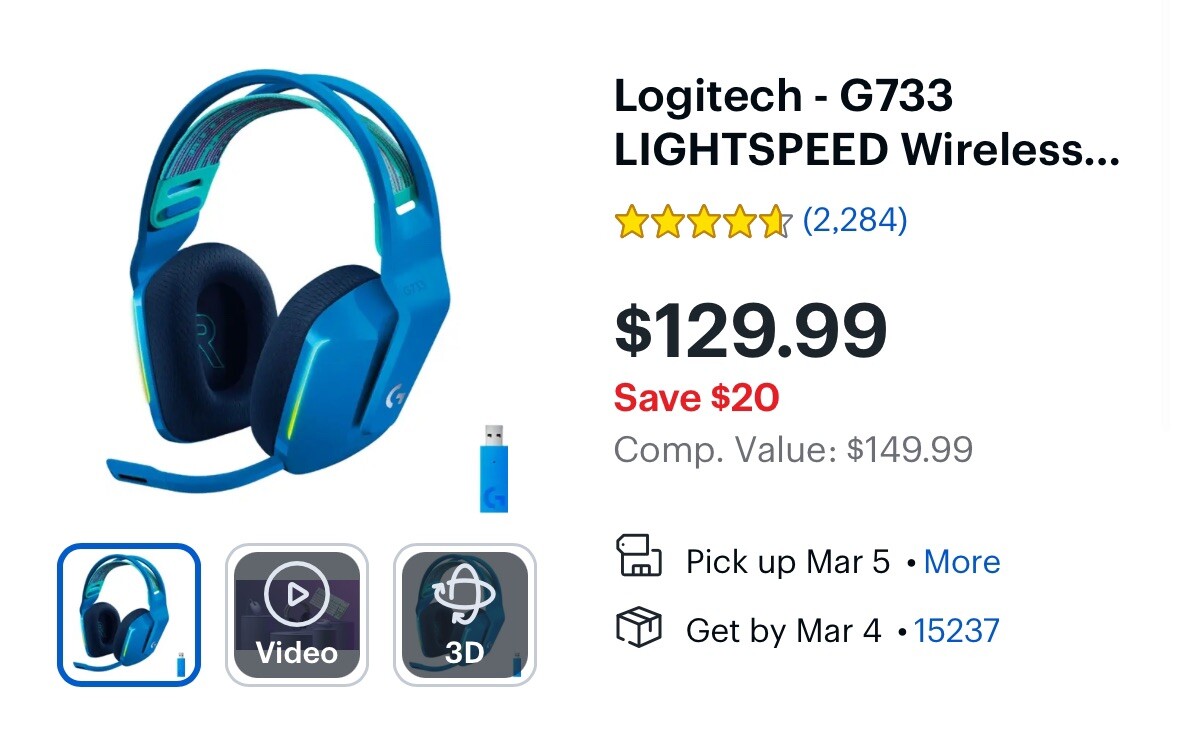1179x751 pixels.
Task: Open the Logitech G733 LIGHTSPEED product title
Action: [x=866, y=123]
